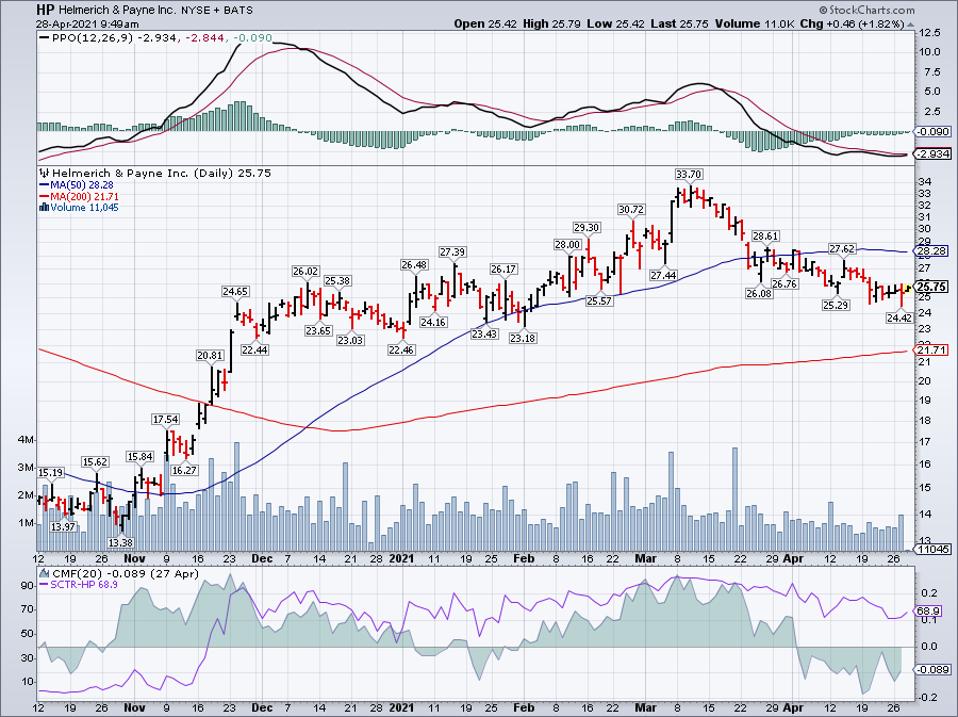The image size is (958, 717).
Task: Click the 28-Apr-2021 9:49am timestamp
Action: pos(87,24)
